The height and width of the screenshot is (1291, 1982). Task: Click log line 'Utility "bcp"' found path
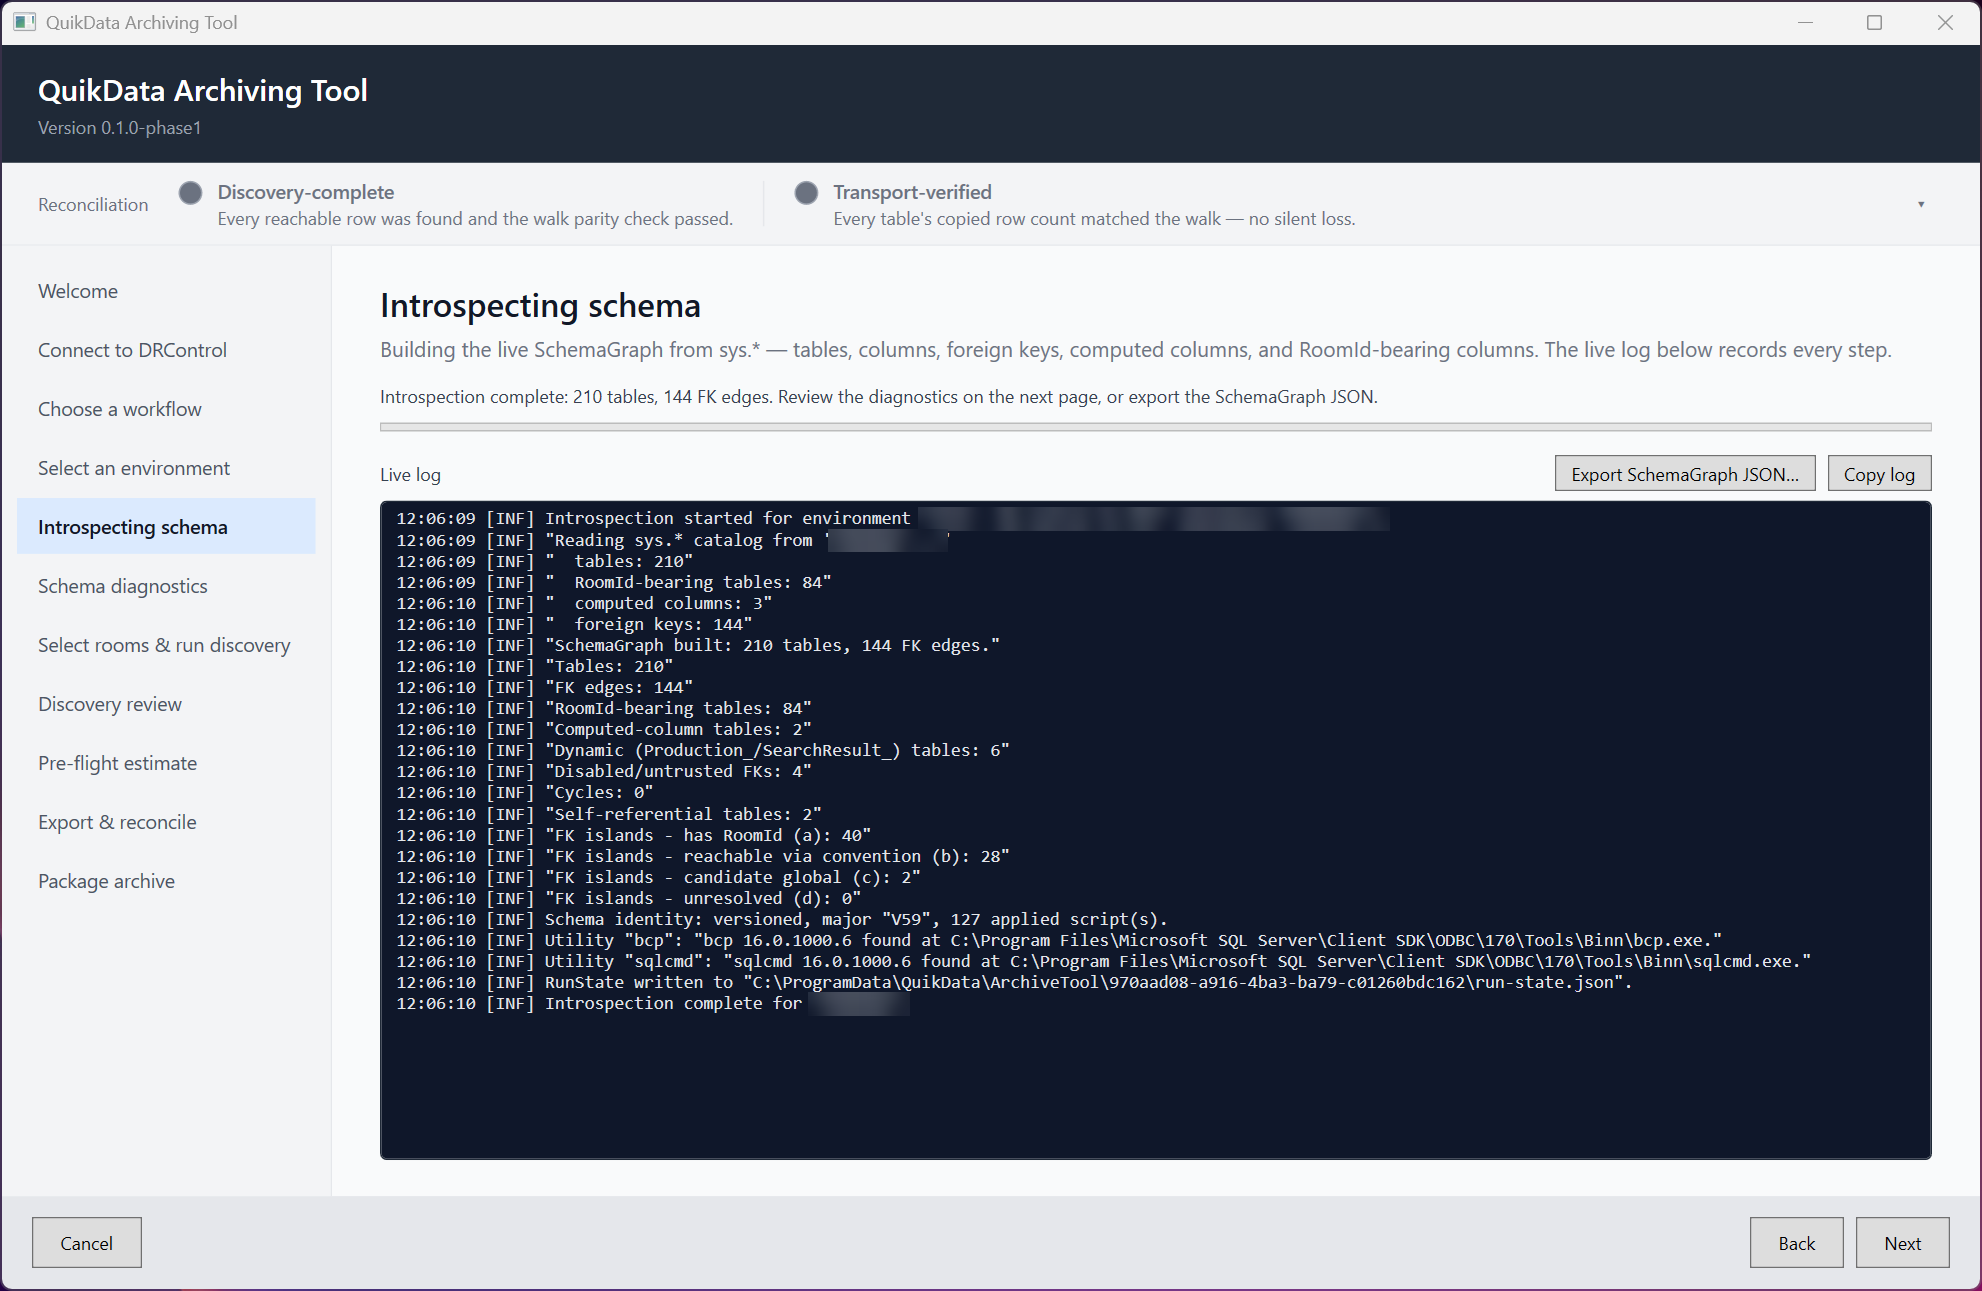tap(1059, 940)
